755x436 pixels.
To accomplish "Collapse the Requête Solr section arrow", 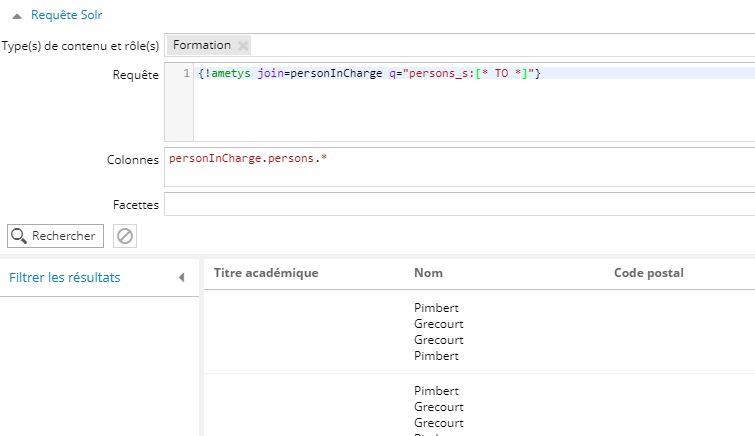I will tap(17, 16).
